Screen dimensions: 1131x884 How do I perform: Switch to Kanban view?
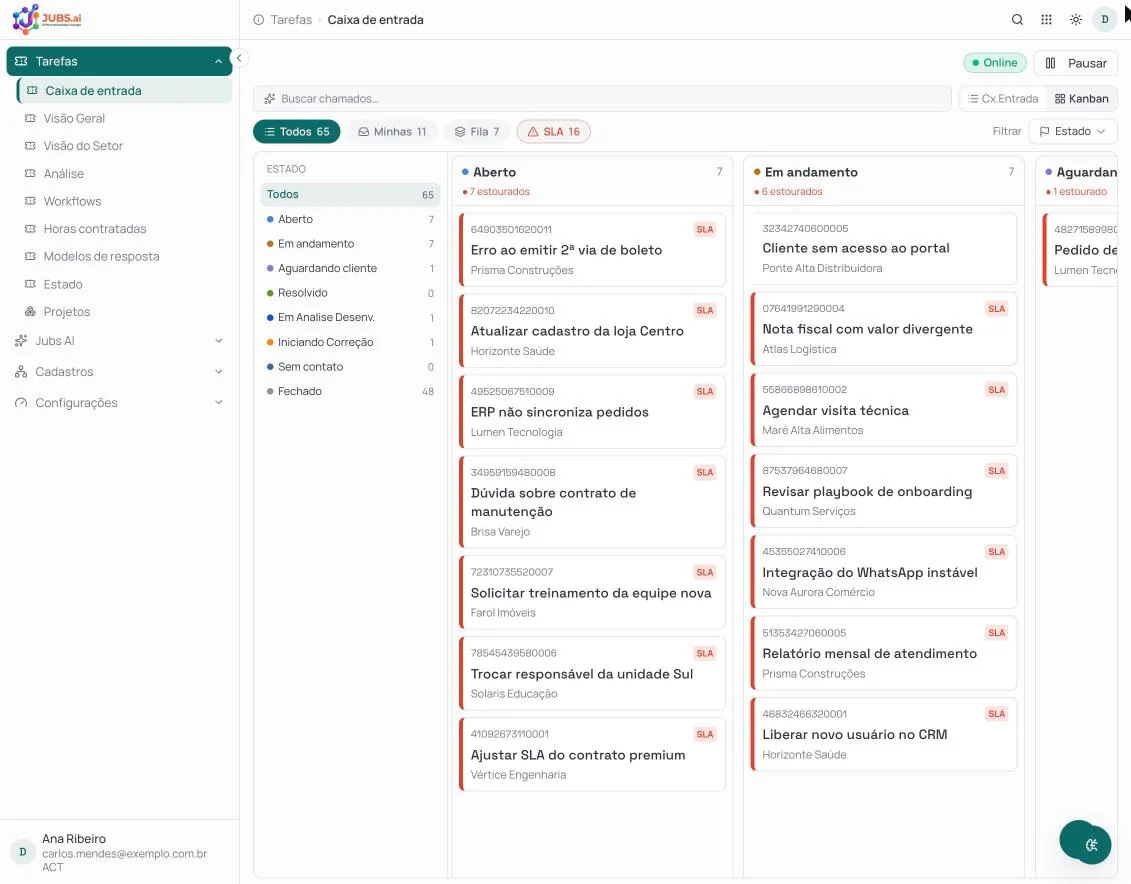point(1081,99)
